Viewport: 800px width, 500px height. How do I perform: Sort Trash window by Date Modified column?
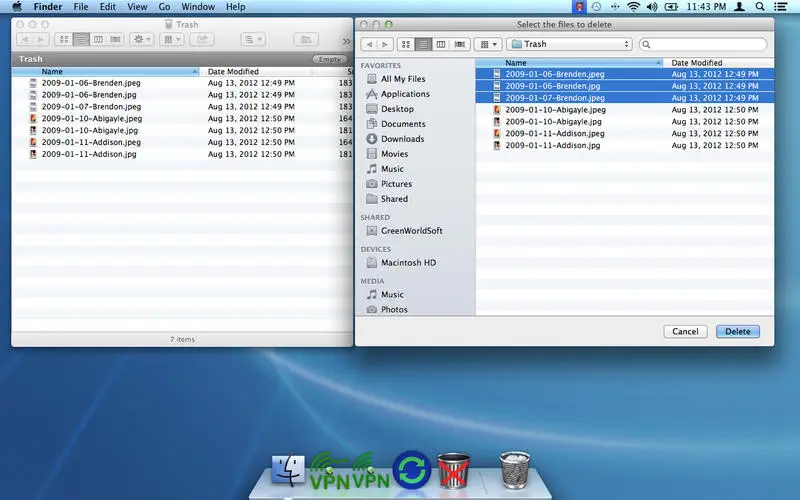[x=255, y=72]
